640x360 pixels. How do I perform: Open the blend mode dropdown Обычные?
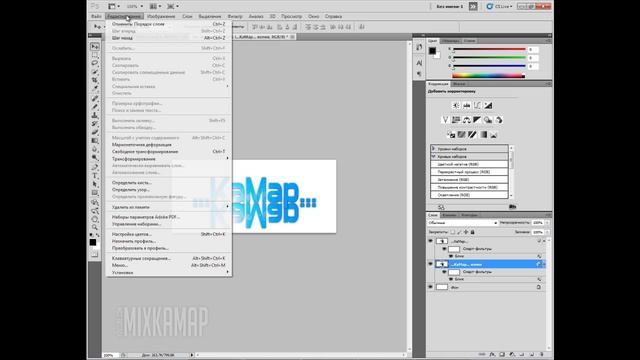click(x=462, y=223)
